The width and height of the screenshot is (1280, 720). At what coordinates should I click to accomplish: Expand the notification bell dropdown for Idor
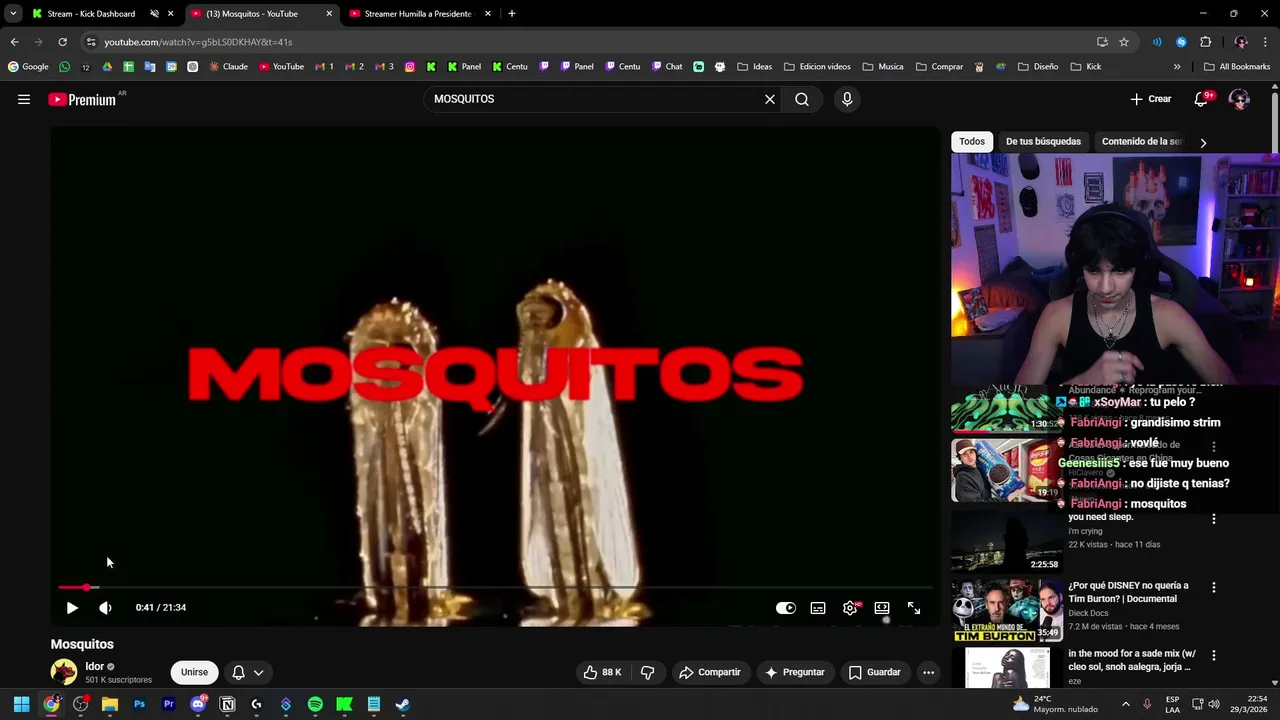tap(247, 672)
